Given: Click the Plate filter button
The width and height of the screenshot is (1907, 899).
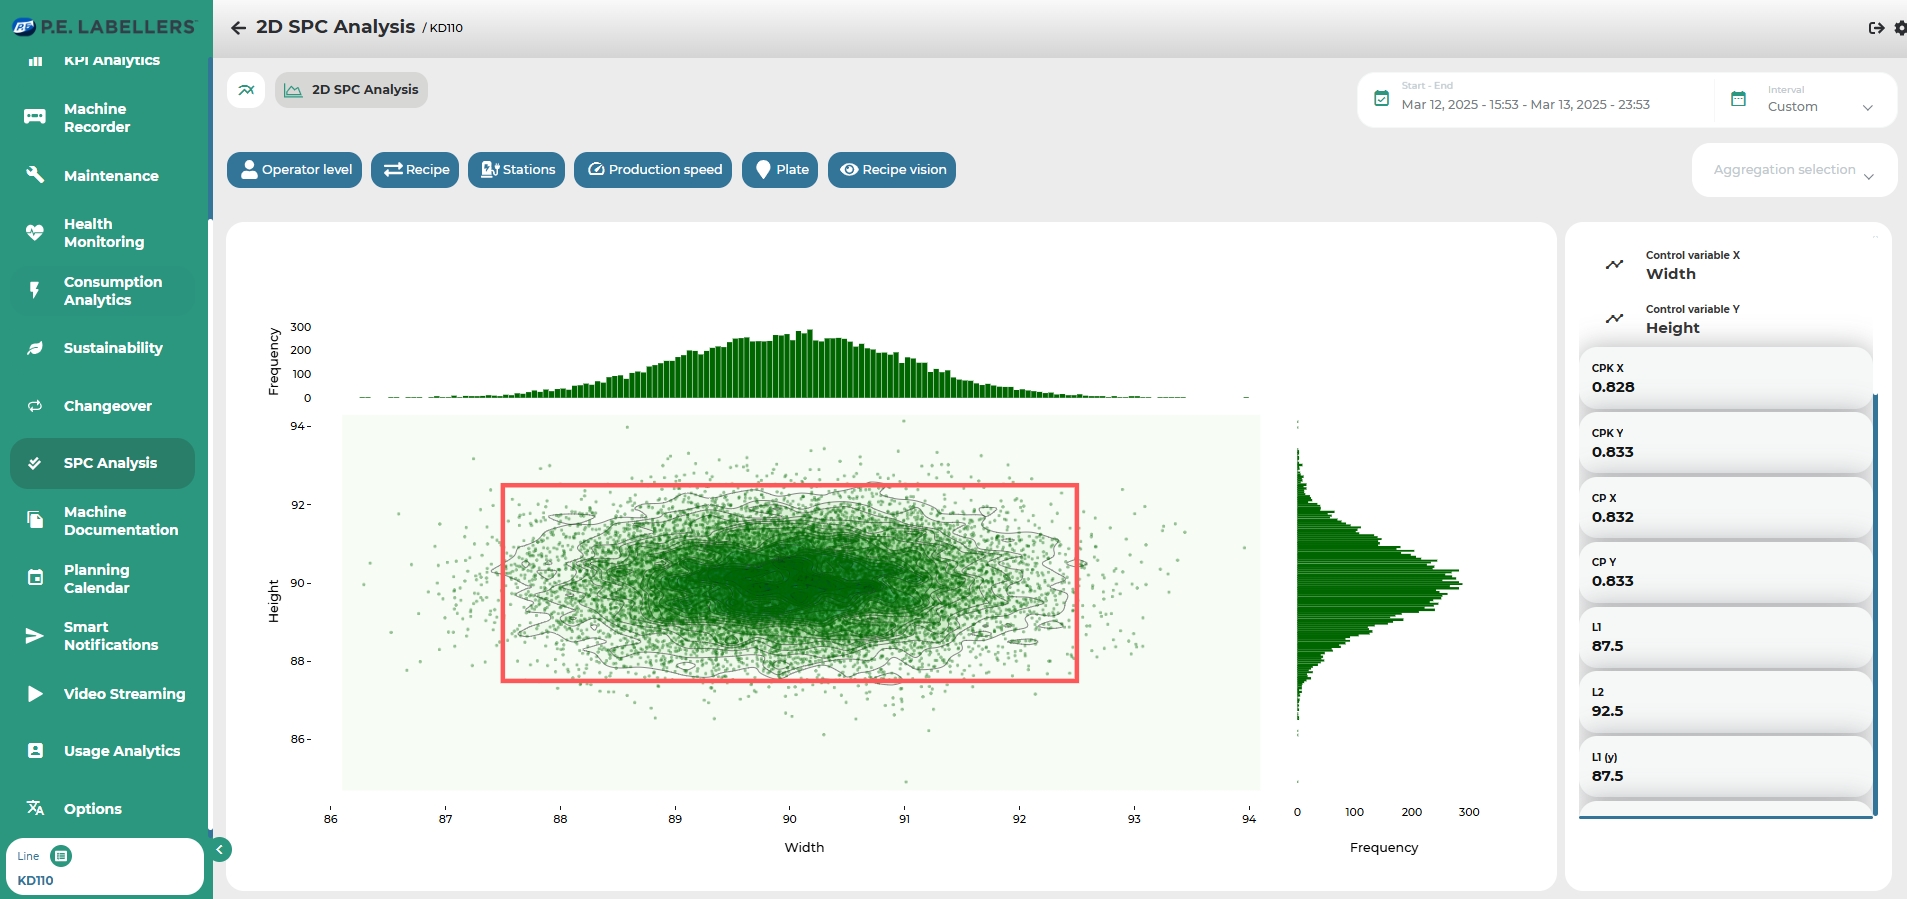Looking at the screenshot, I should point(780,170).
